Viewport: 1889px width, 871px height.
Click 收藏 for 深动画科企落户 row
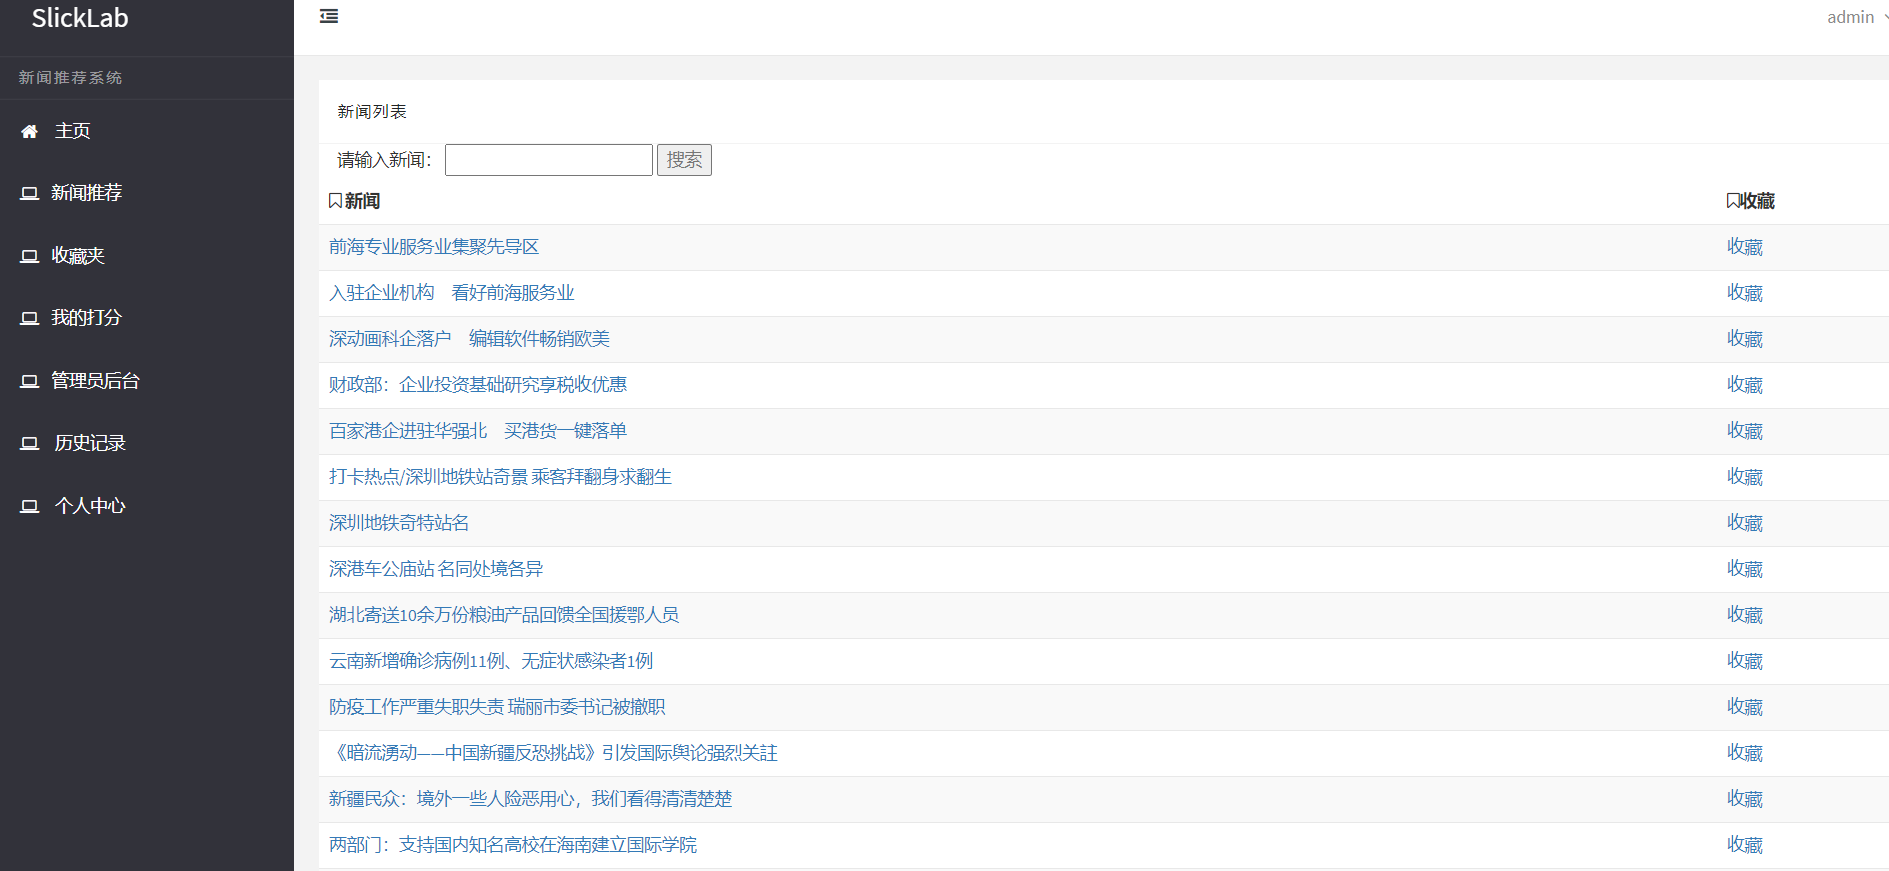[x=1745, y=339]
